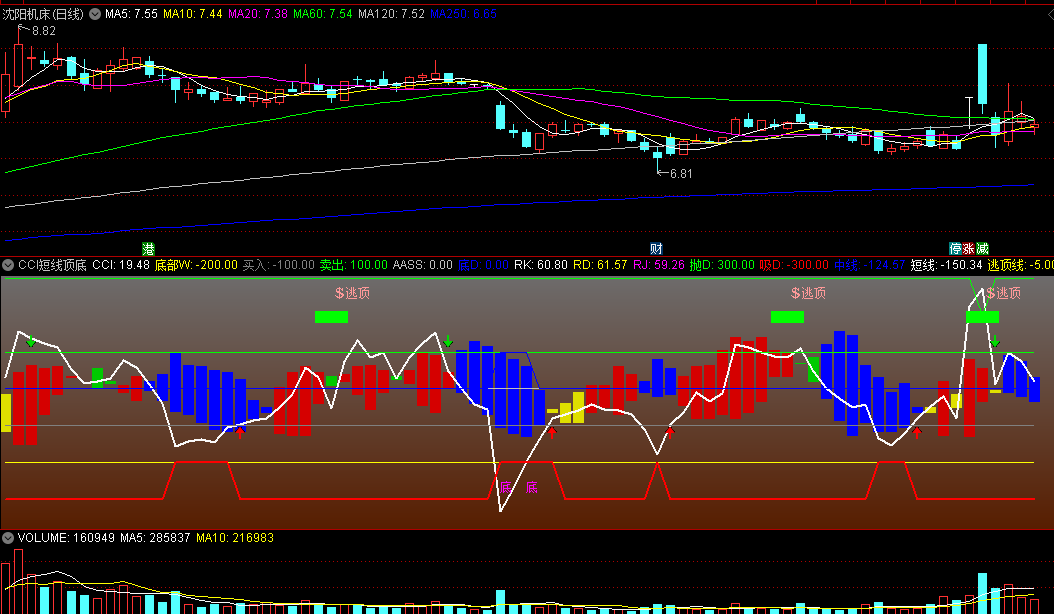The image size is (1054, 614).
Task: Click the 中线: -124.57 value
Action: 870,265
